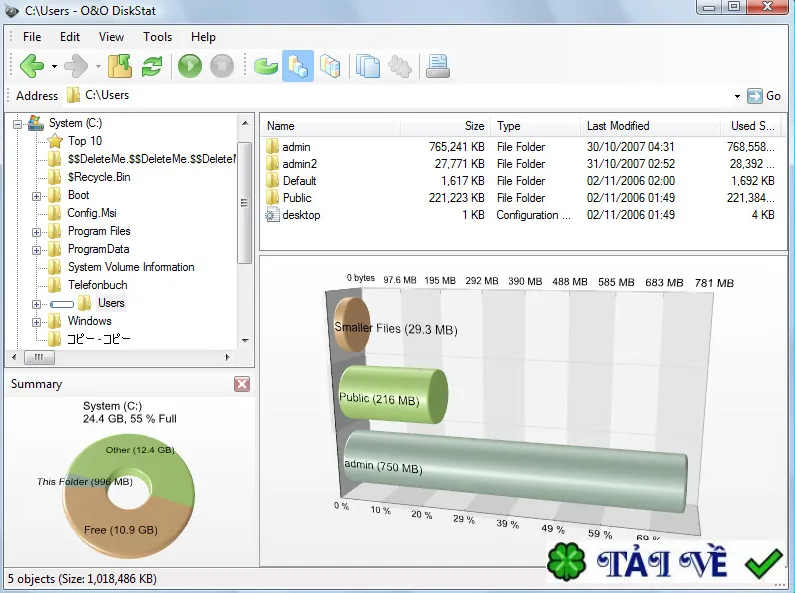Click tree horizontal scrollbar thumb
The height and width of the screenshot is (593, 795).
pos(39,357)
